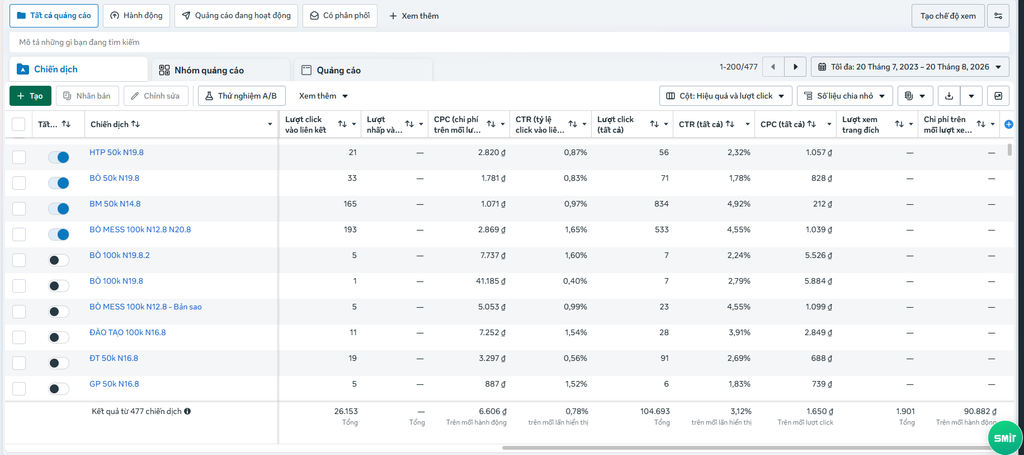The width and height of the screenshot is (1024, 455).
Task: Open the date range dropdown
Action: [910, 67]
